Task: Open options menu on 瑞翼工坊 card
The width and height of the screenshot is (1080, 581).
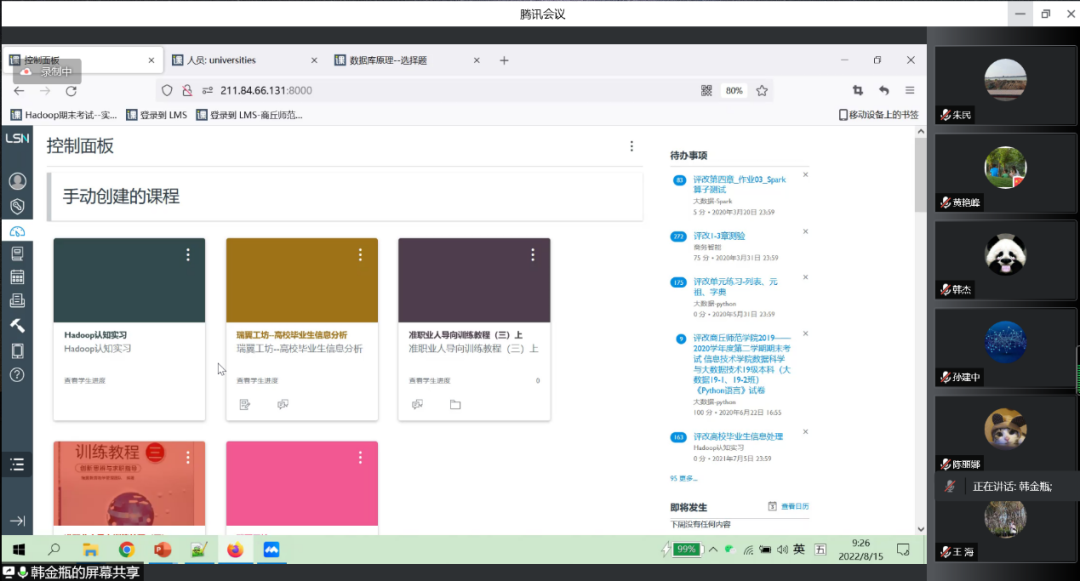Action: point(360,255)
